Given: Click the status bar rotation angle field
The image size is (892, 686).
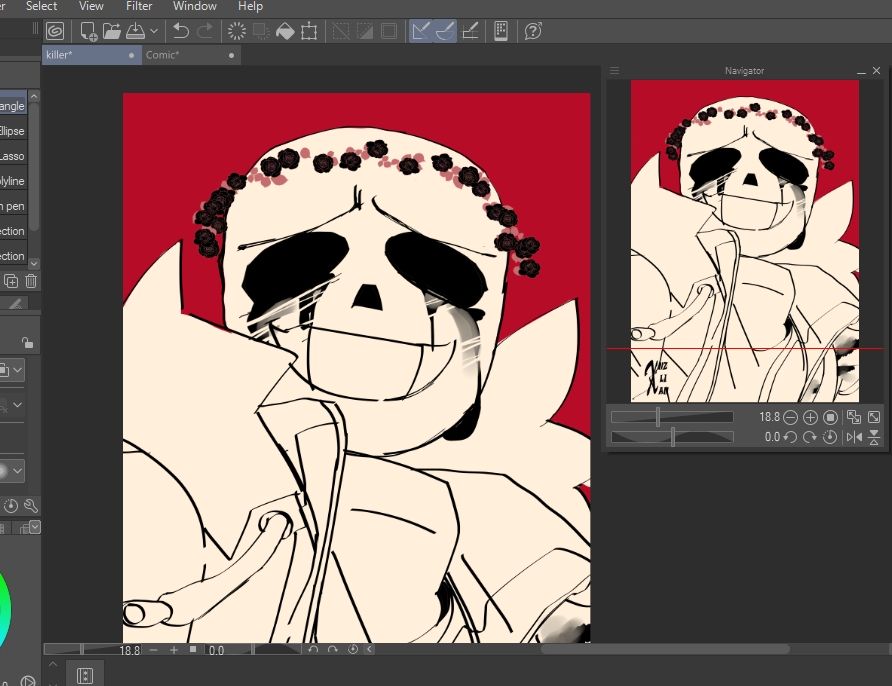Looking at the screenshot, I should click(217, 650).
